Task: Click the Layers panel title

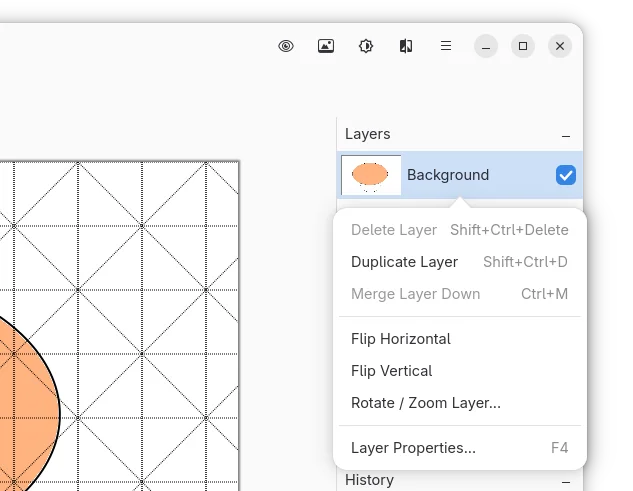Action: click(x=367, y=134)
